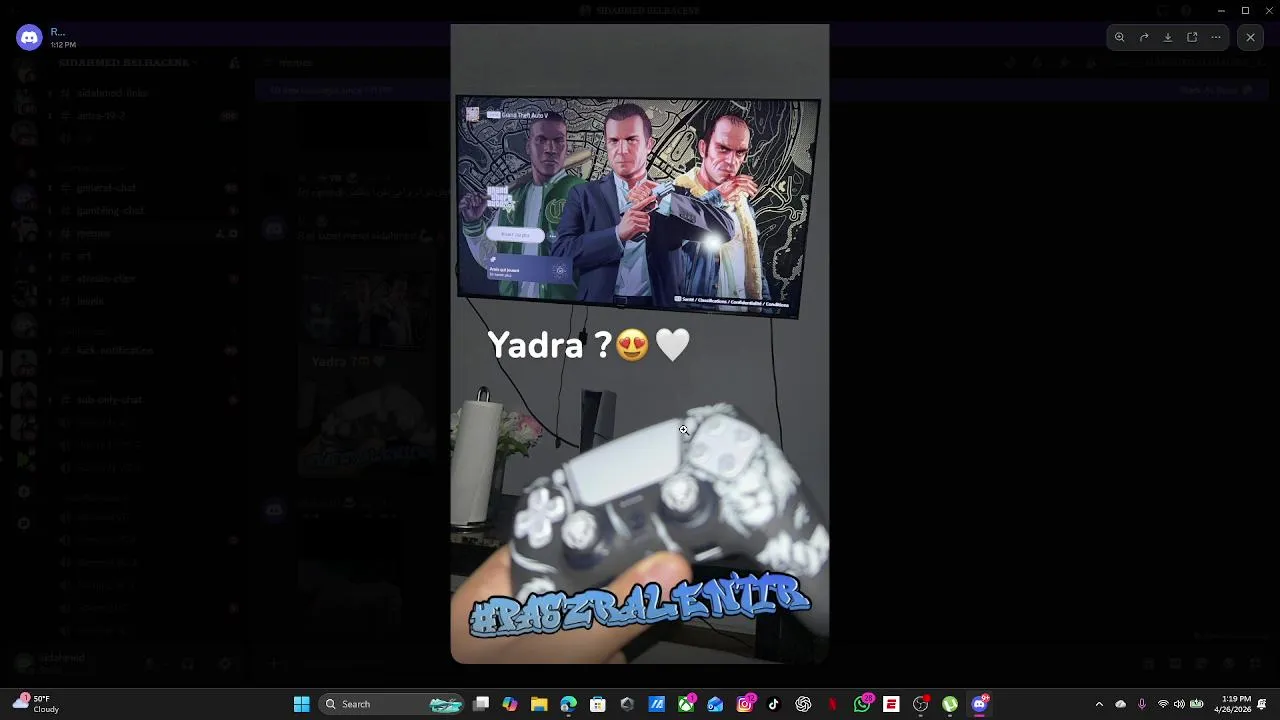Open uTorrent from the taskbar
This screenshot has height=720, width=1280.
pyautogui.click(x=950, y=704)
